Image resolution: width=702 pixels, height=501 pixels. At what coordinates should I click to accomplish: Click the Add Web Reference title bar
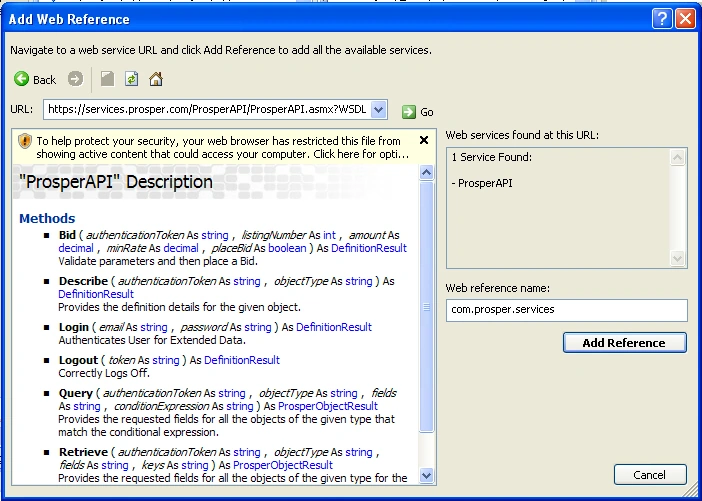tap(327, 19)
